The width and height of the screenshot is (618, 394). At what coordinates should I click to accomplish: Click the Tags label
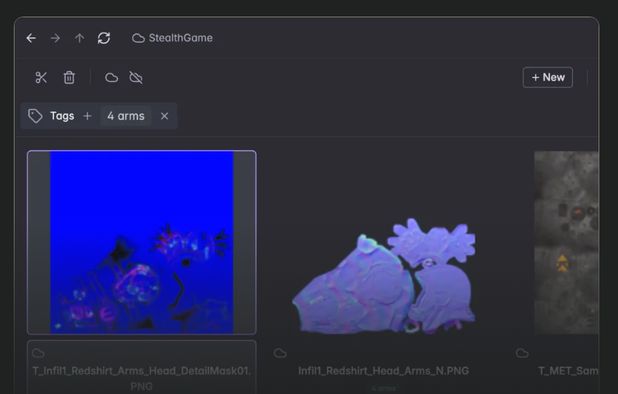pos(62,116)
